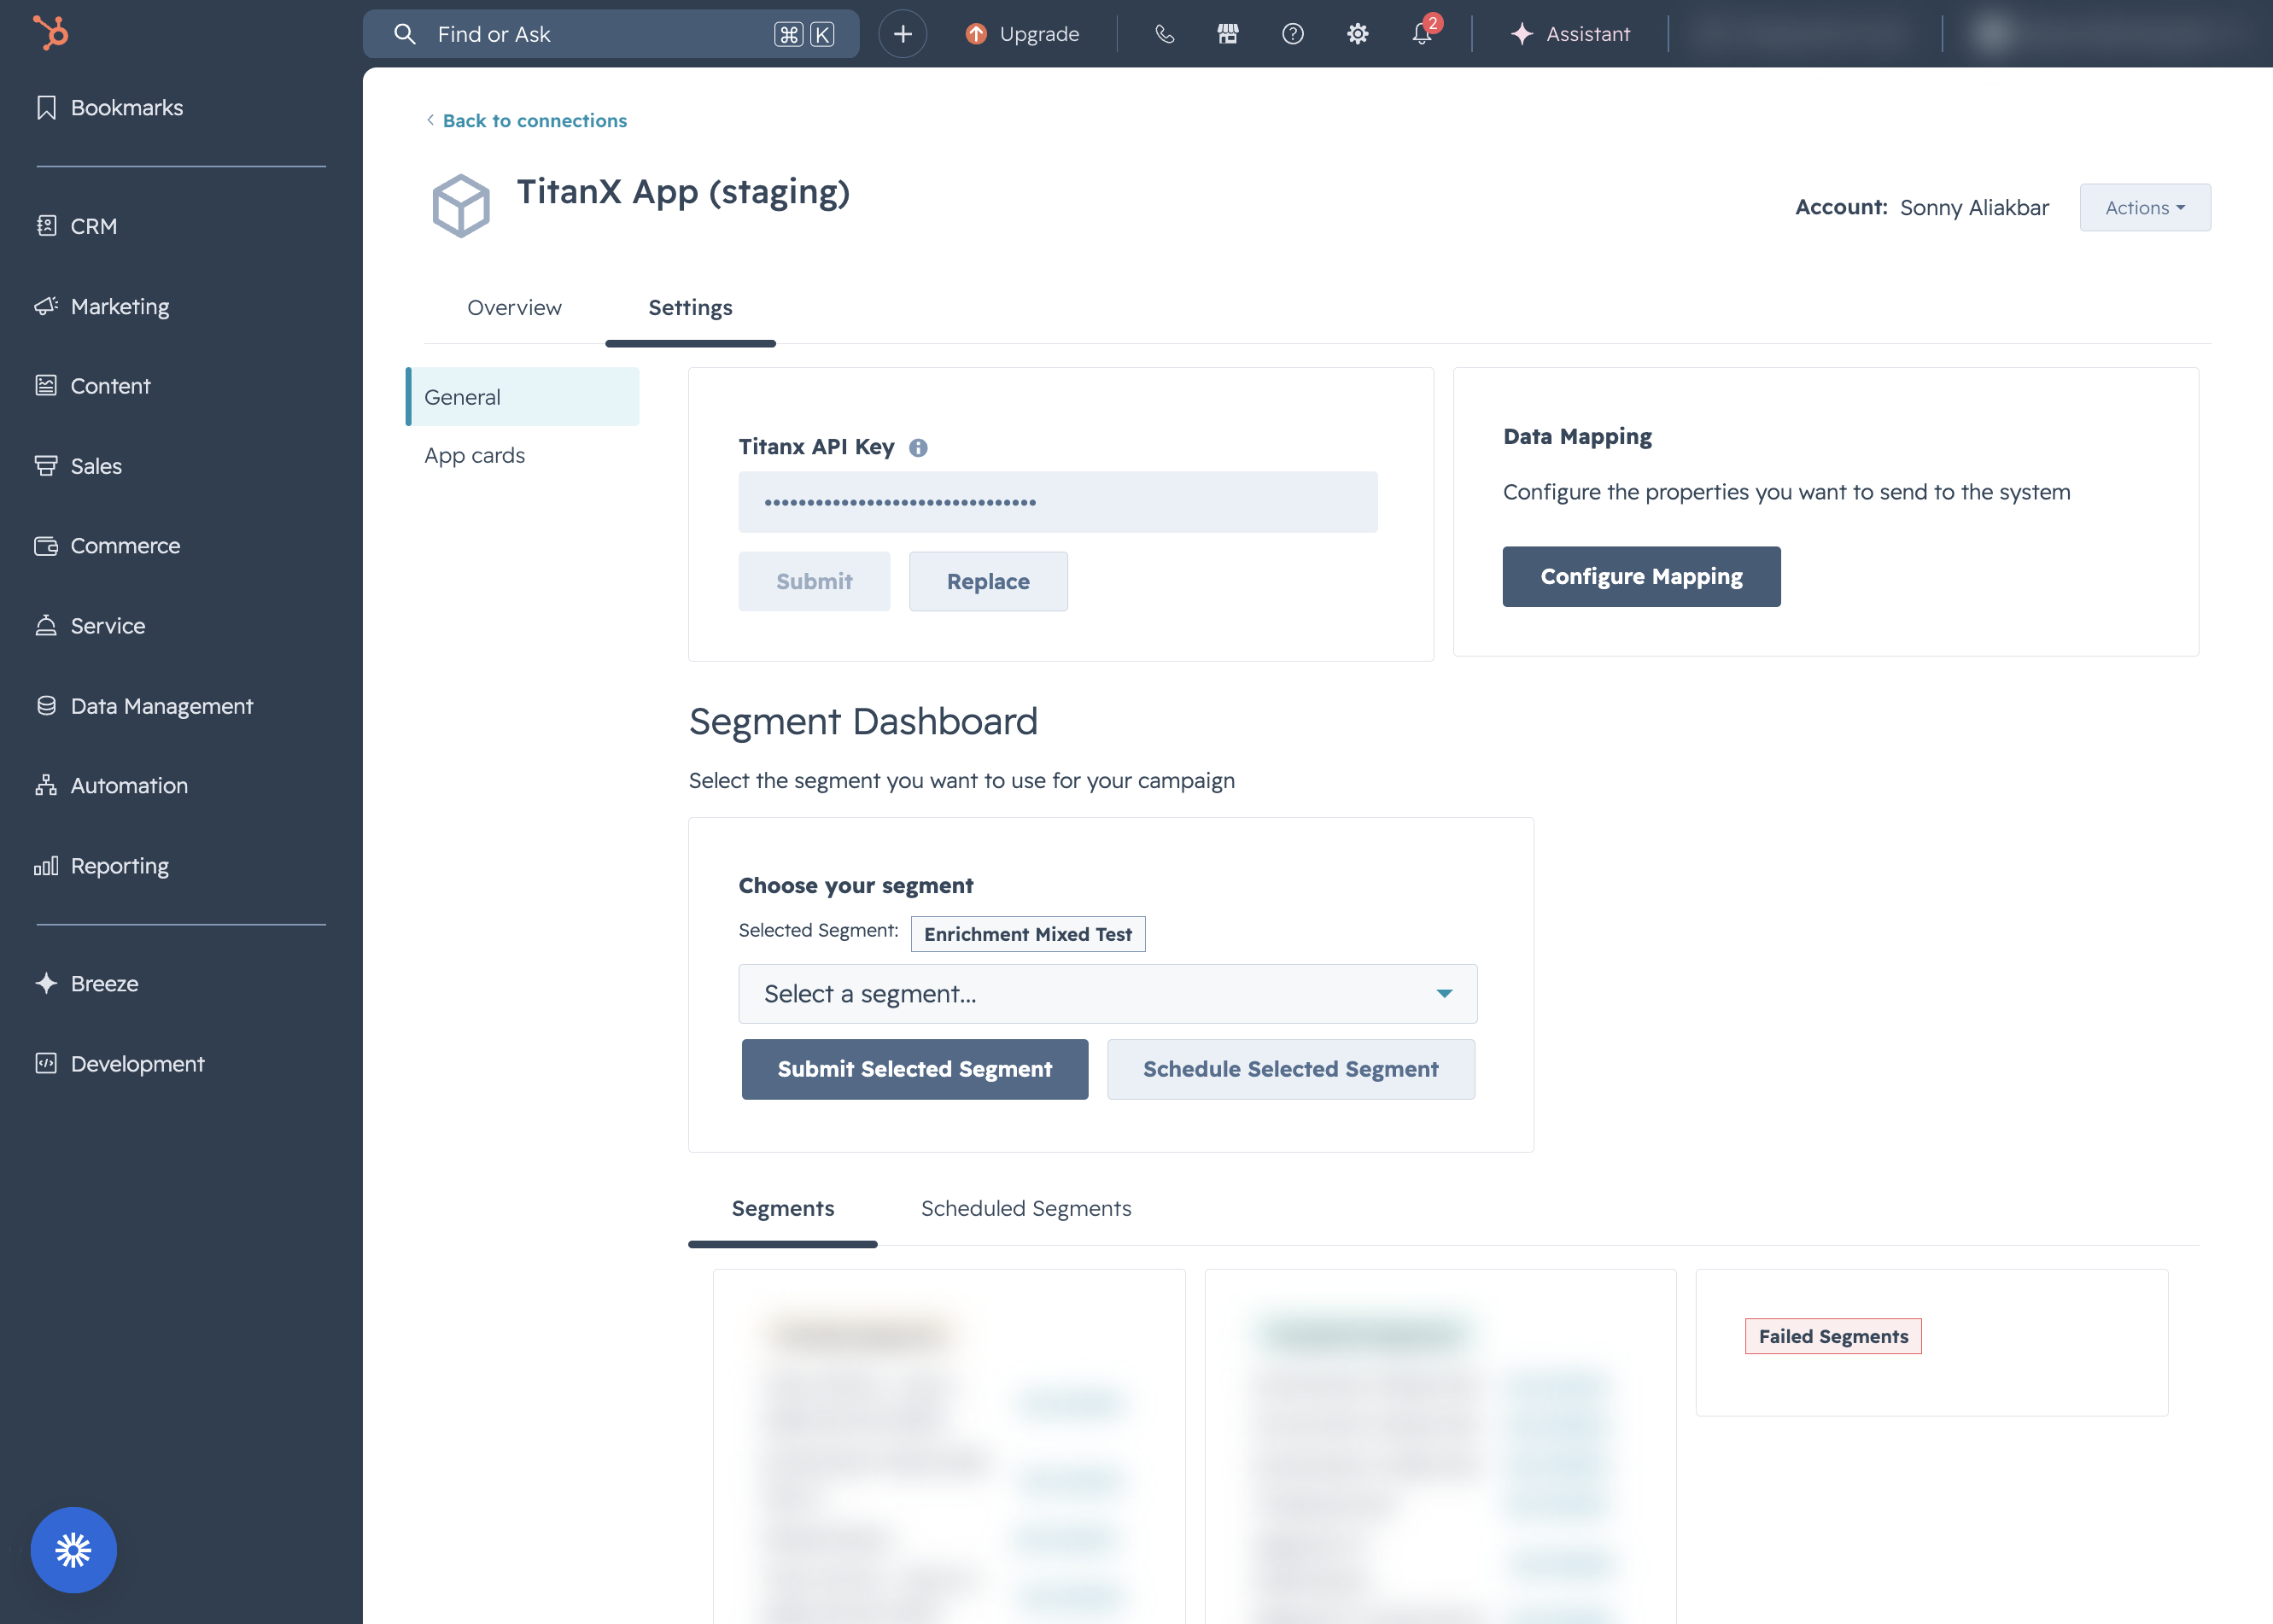Screen dimensions: 2273x1624
Task: Select the Settings tab
Action: (690, 308)
